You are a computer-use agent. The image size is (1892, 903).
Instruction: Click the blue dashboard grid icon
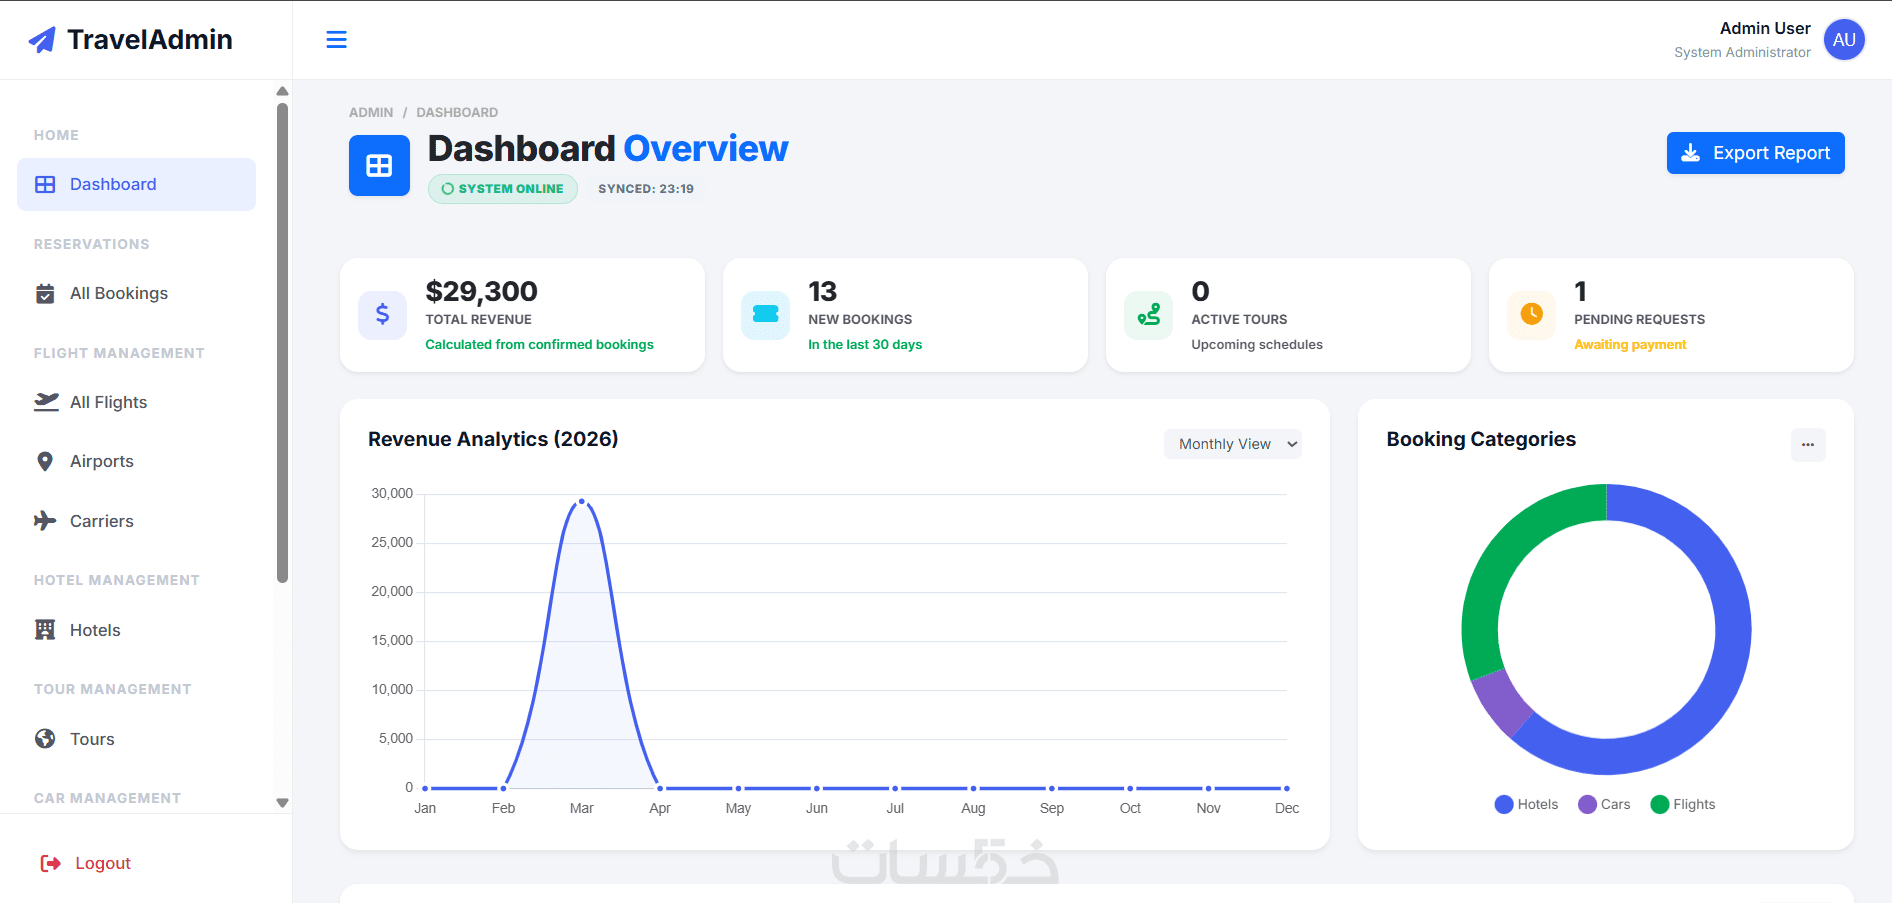click(x=379, y=165)
